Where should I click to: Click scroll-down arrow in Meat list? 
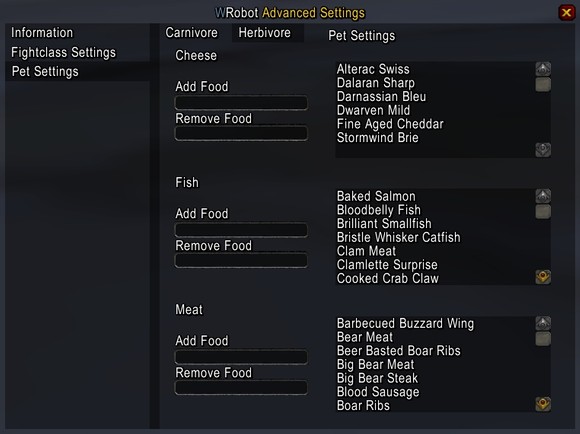click(x=543, y=404)
